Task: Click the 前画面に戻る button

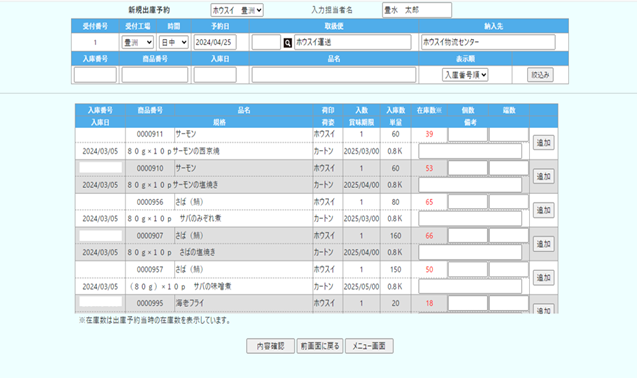Action: [x=320, y=346]
